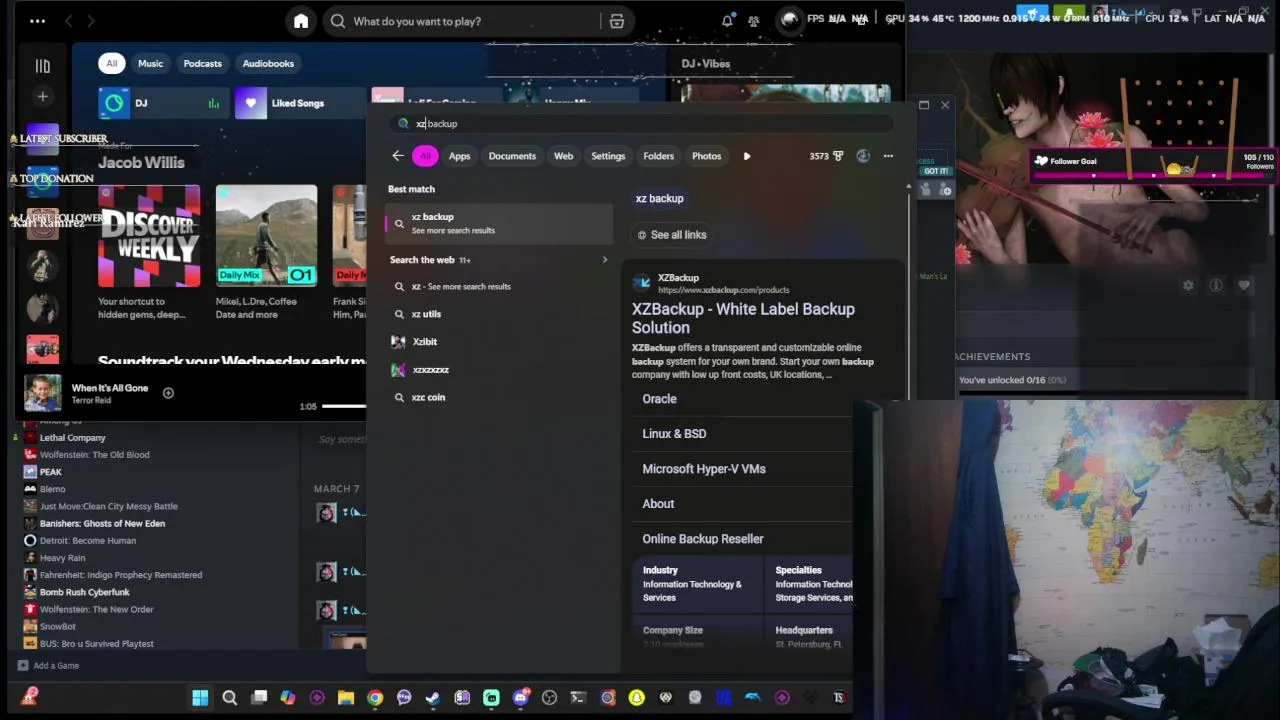Click Spotify create playlist plus button

42,97
